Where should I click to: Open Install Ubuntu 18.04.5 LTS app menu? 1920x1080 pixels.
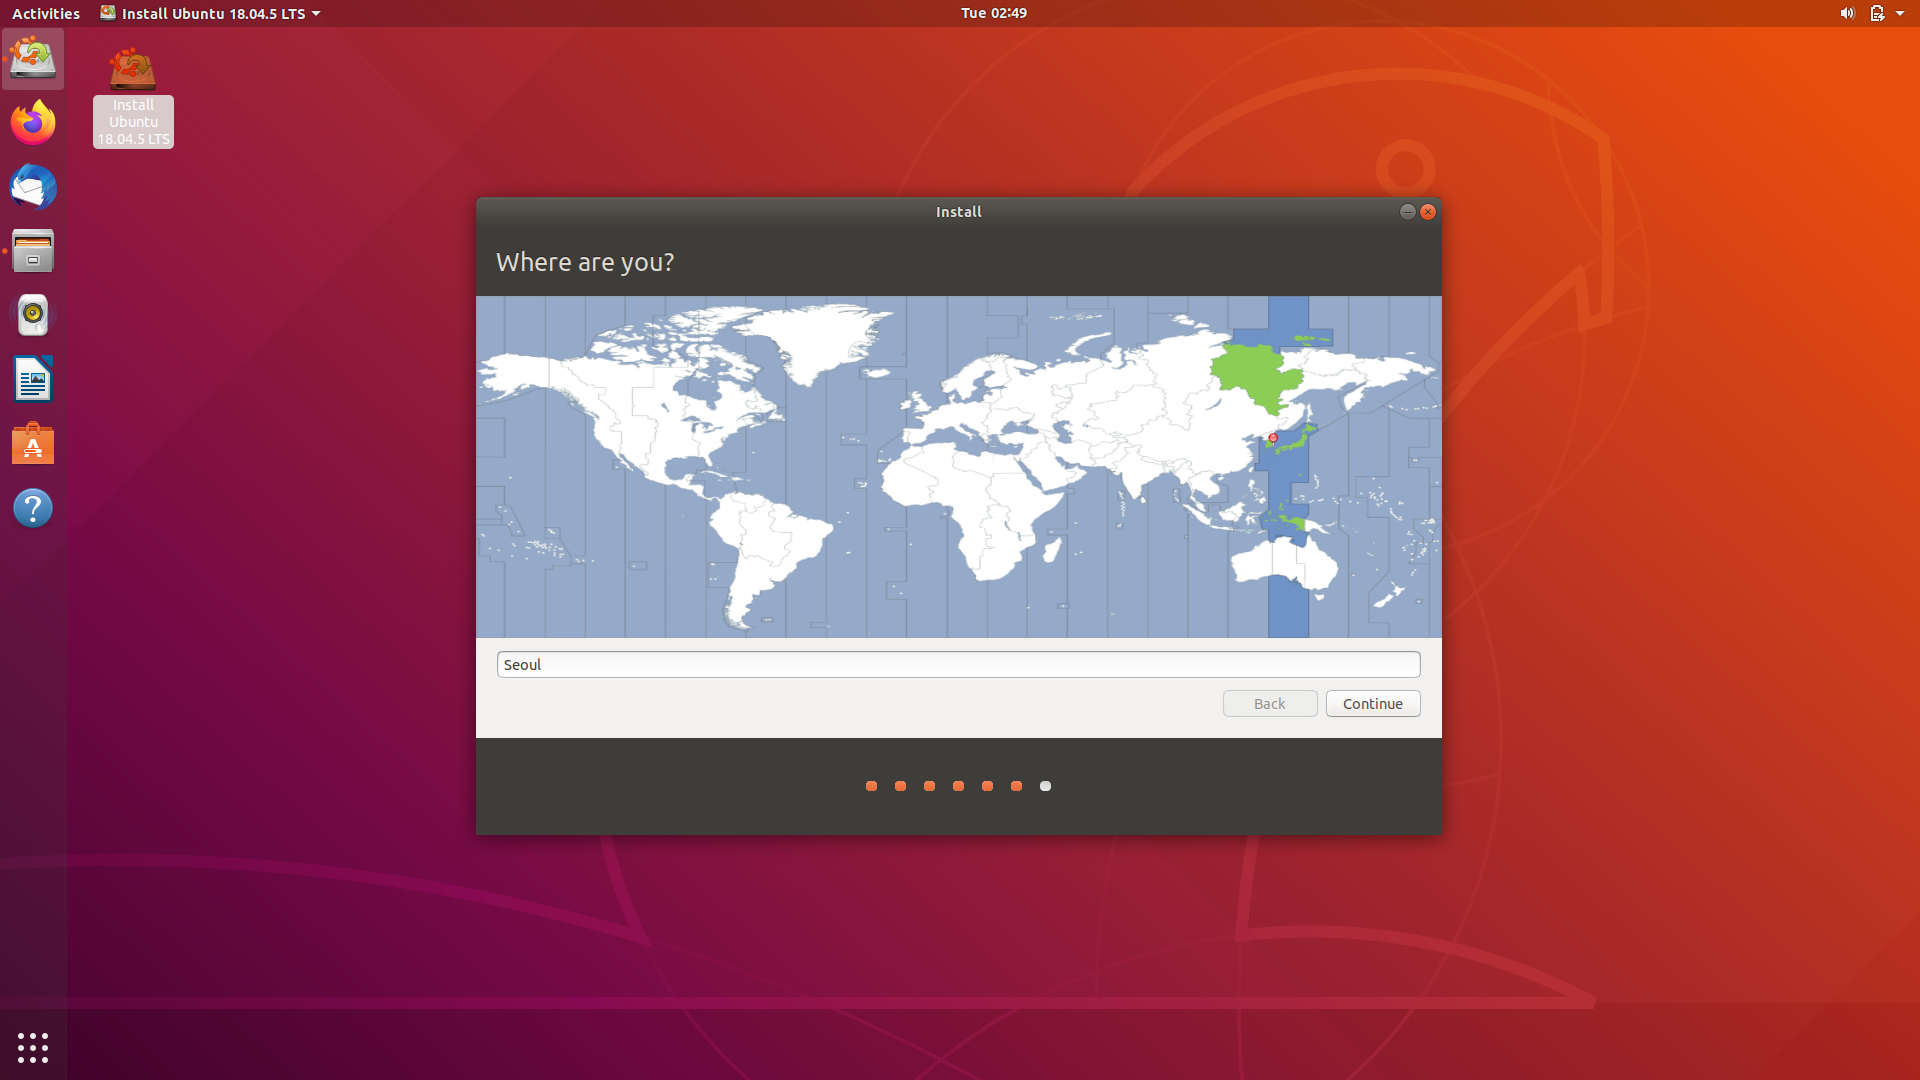tap(210, 13)
